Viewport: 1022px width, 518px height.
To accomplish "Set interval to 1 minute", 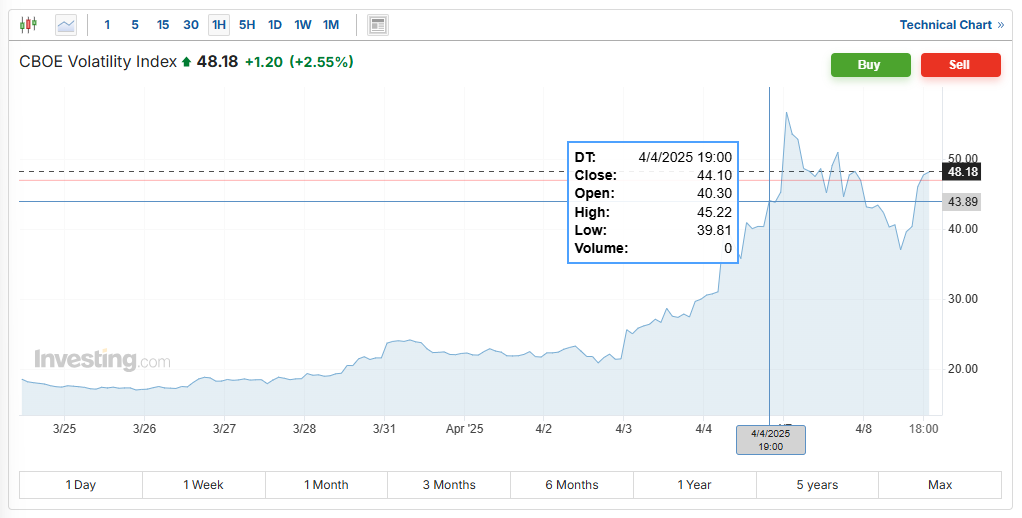I will pos(107,25).
